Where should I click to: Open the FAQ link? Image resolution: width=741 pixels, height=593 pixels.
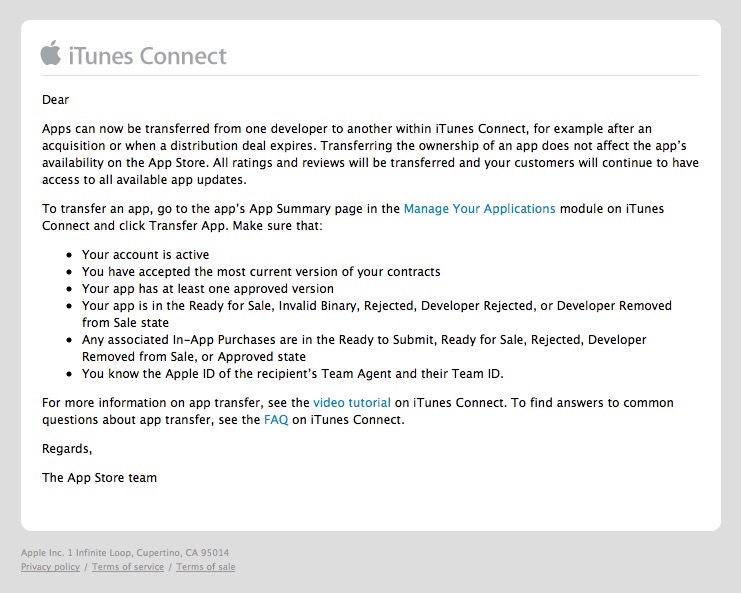(x=276, y=420)
